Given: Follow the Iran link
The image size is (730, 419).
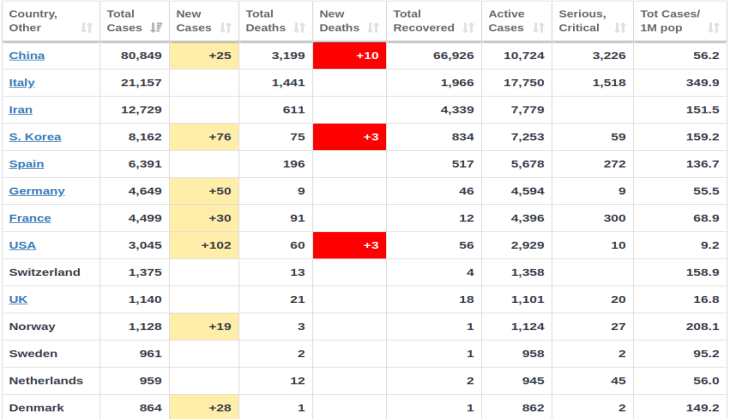Looking at the screenshot, I should (21, 110).
